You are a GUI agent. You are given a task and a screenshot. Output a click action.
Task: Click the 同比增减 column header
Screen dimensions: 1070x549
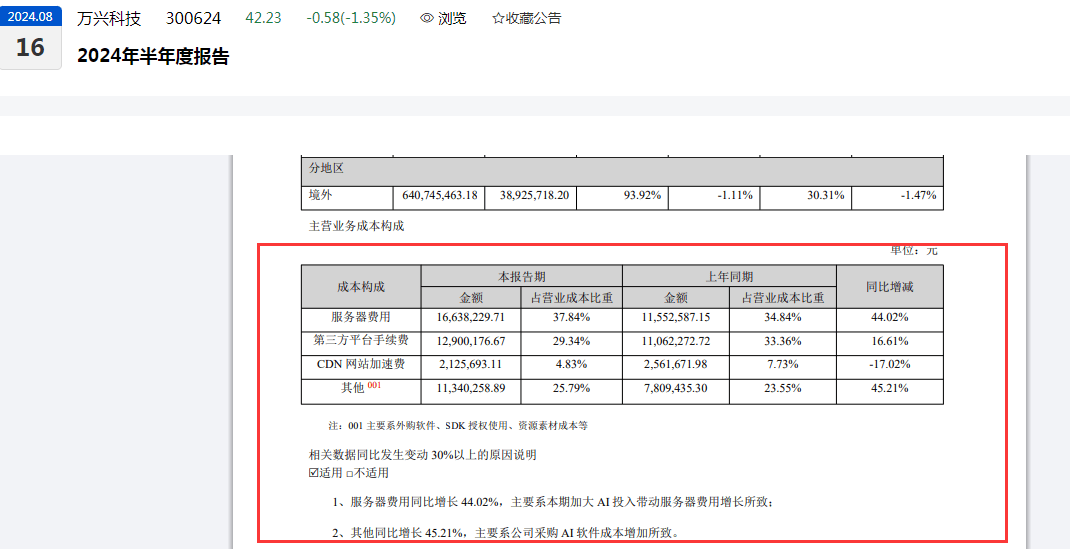click(889, 287)
